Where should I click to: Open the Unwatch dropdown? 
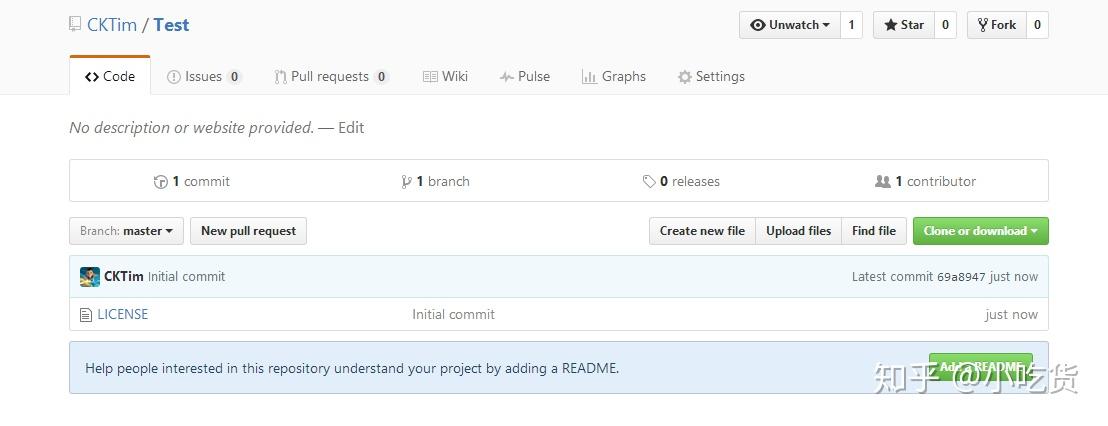tap(790, 25)
